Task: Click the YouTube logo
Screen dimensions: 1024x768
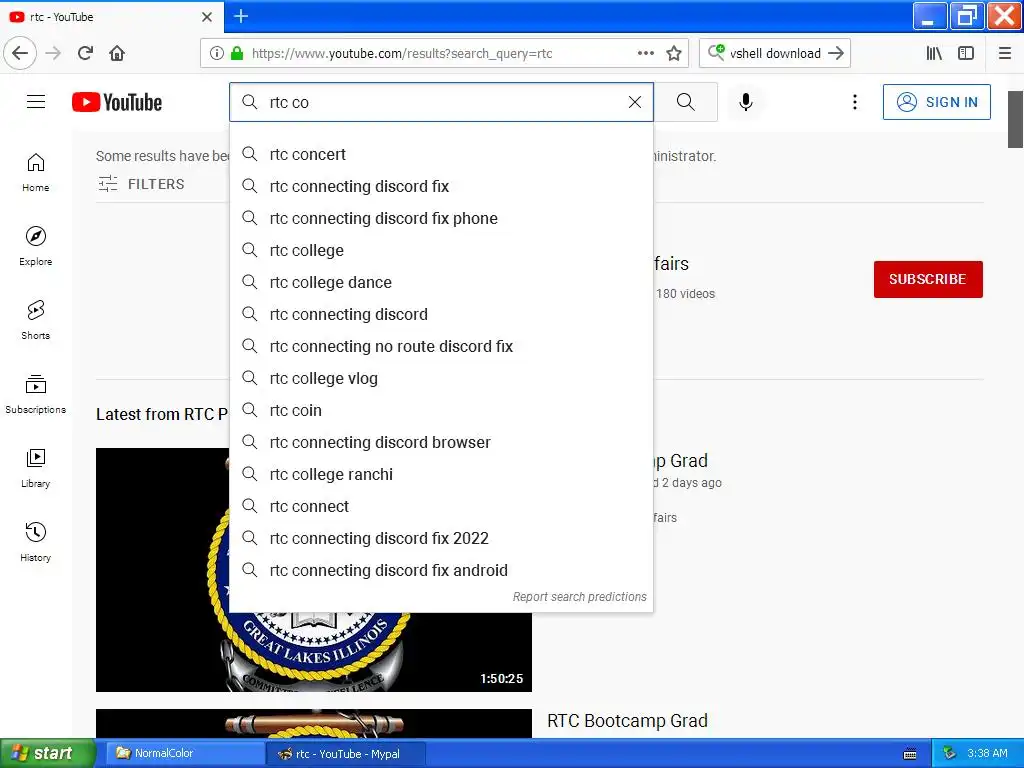Action: [117, 103]
